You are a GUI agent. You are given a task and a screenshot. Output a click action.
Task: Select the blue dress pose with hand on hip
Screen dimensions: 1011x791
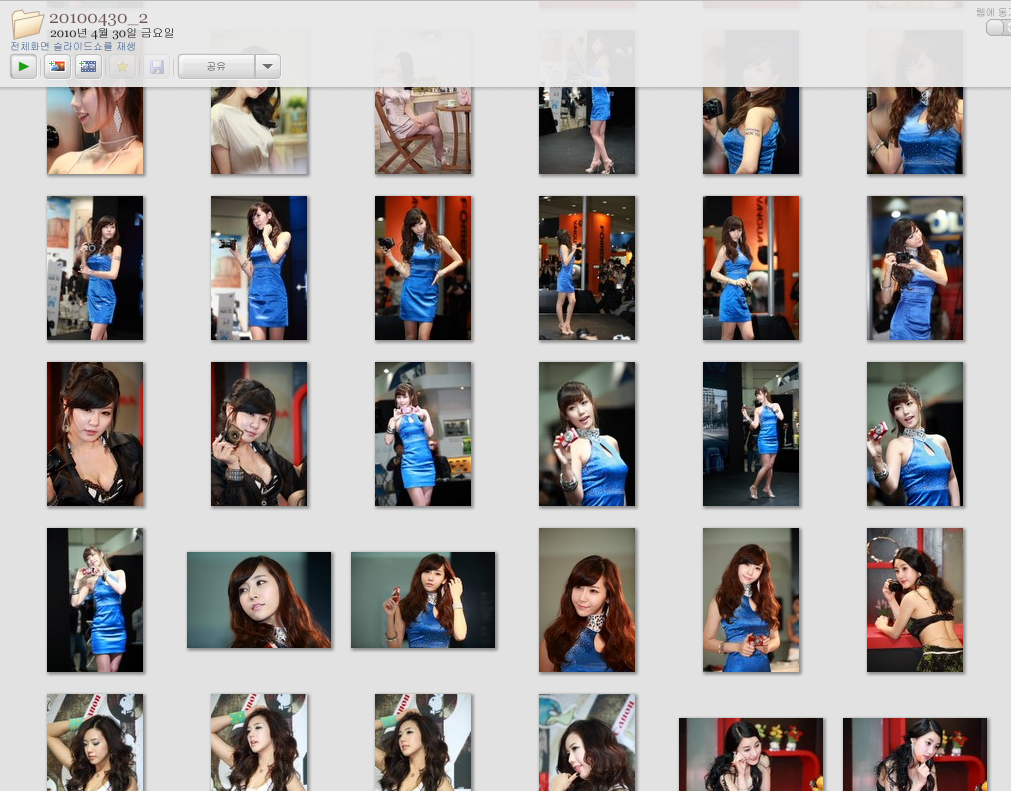[x=423, y=268]
